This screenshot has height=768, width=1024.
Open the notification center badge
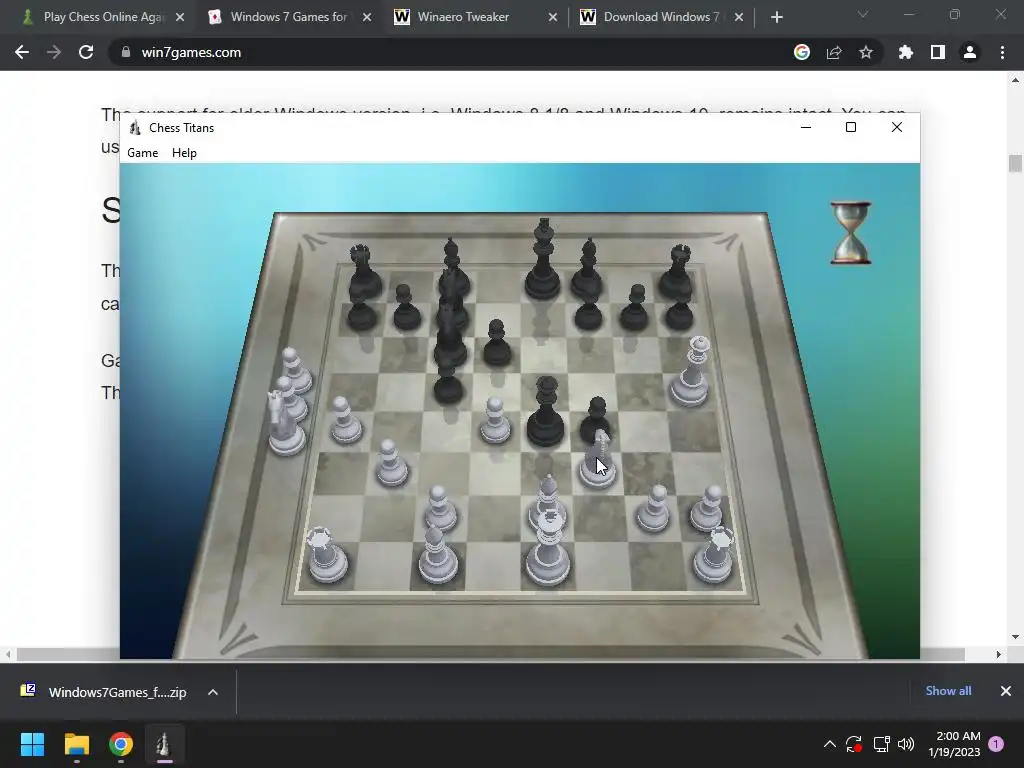coord(996,744)
